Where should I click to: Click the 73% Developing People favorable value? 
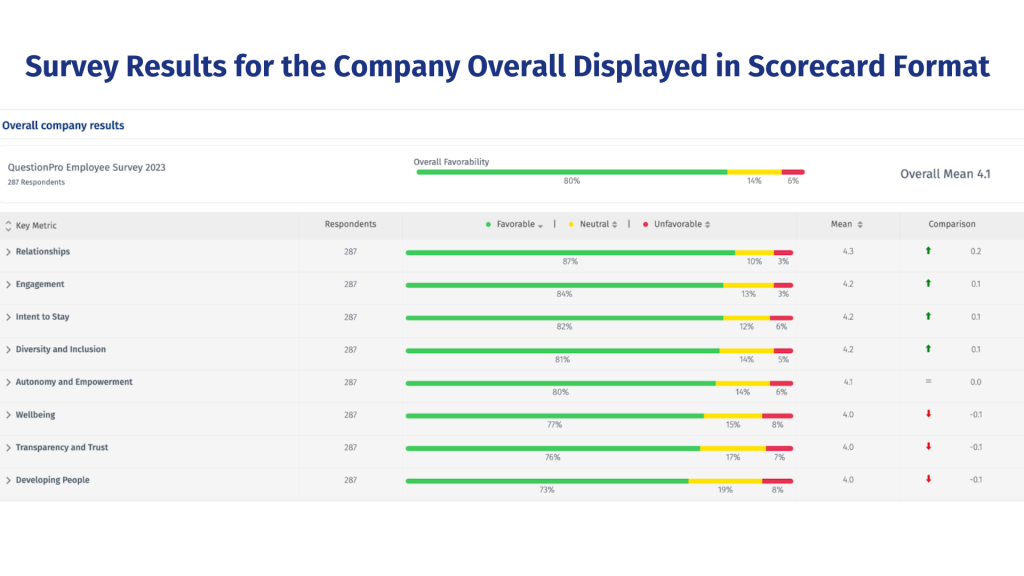coord(547,490)
